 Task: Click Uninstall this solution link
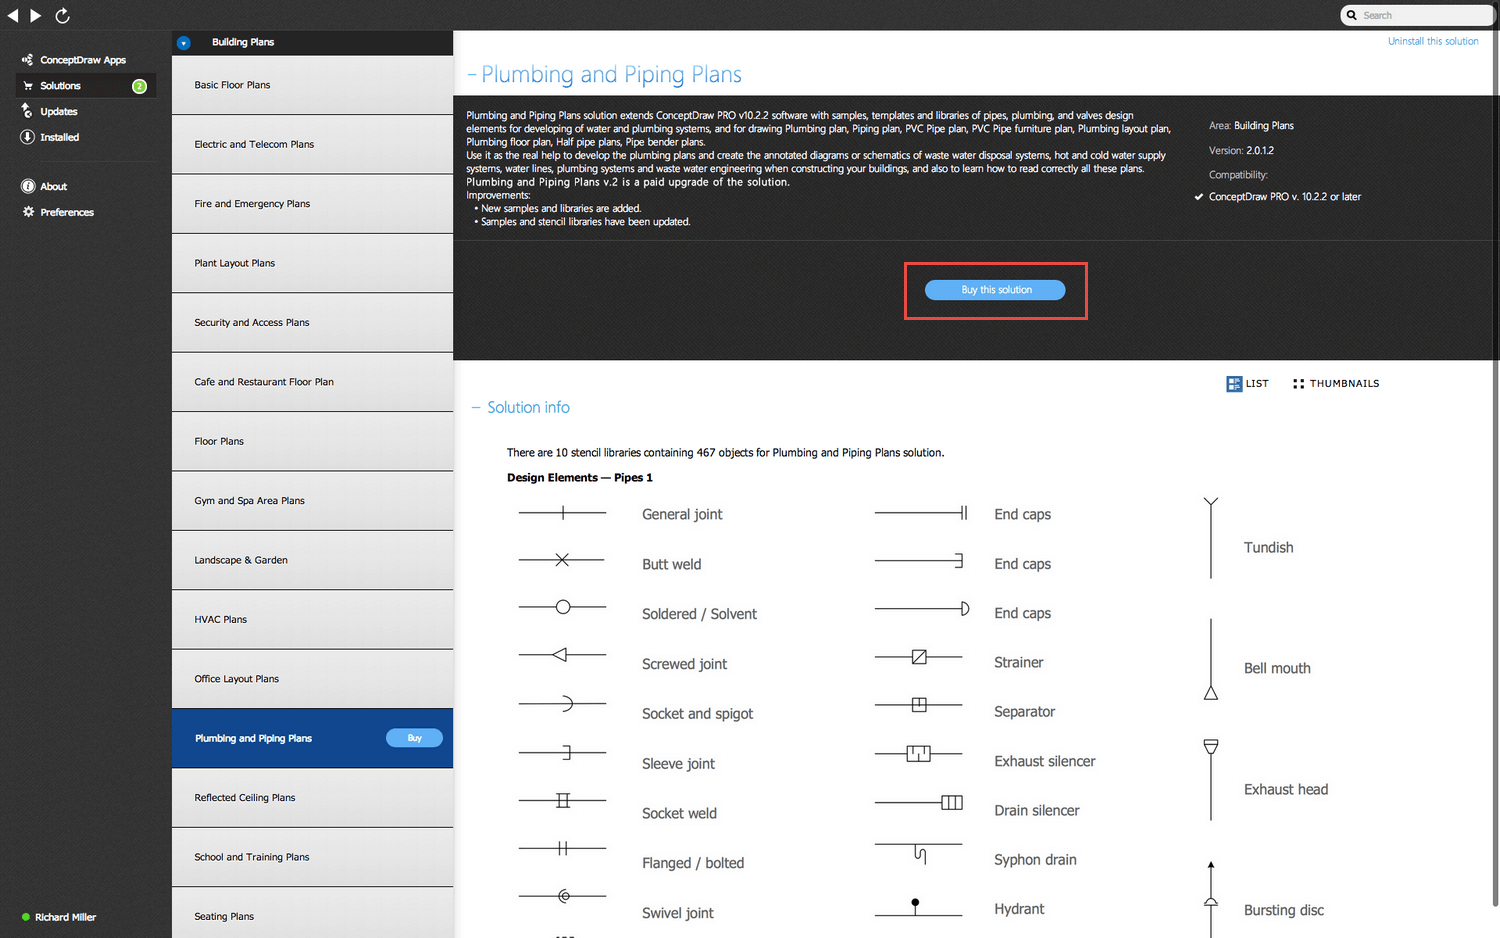(1433, 41)
